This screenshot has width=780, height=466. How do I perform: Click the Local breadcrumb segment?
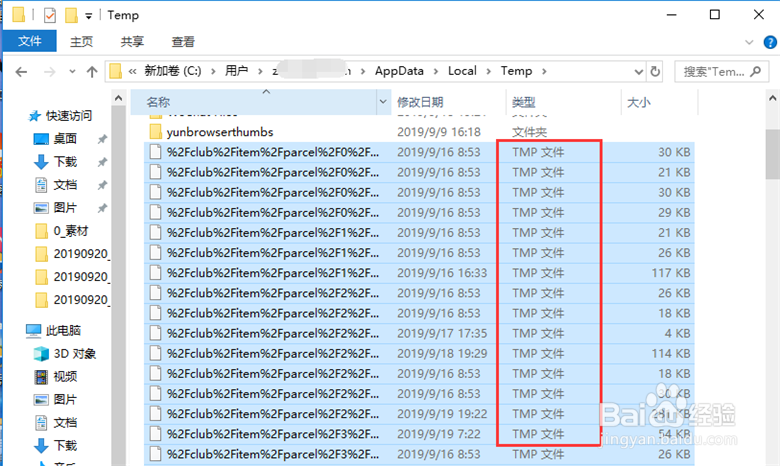[x=462, y=71]
